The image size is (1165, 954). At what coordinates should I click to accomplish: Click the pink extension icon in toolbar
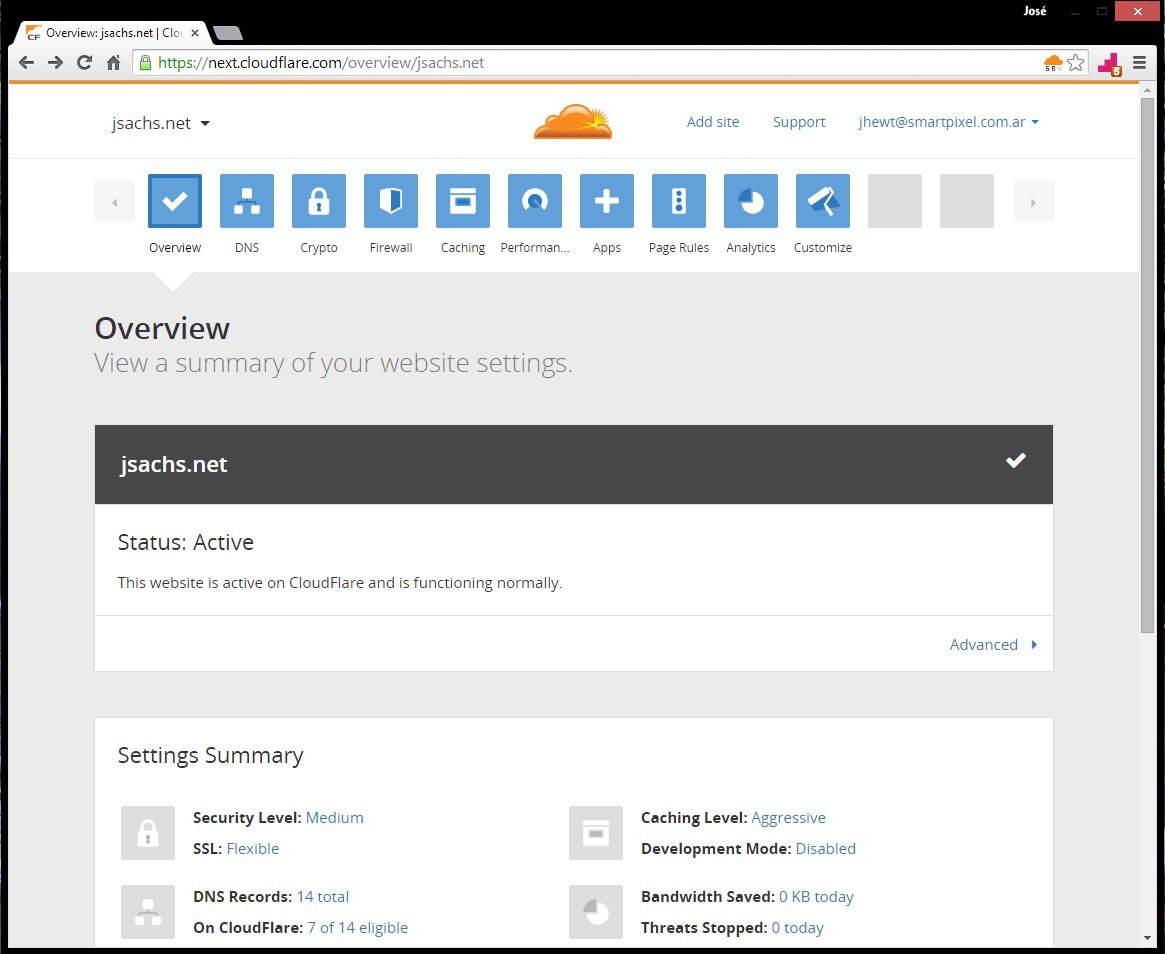(x=1109, y=64)
